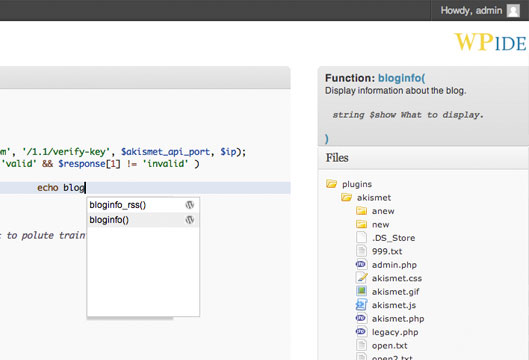The width and height of the screenshot is (529, 360).
Task: Select bloginfo() autocomplete suggestion
Action: tap(143, 220)
